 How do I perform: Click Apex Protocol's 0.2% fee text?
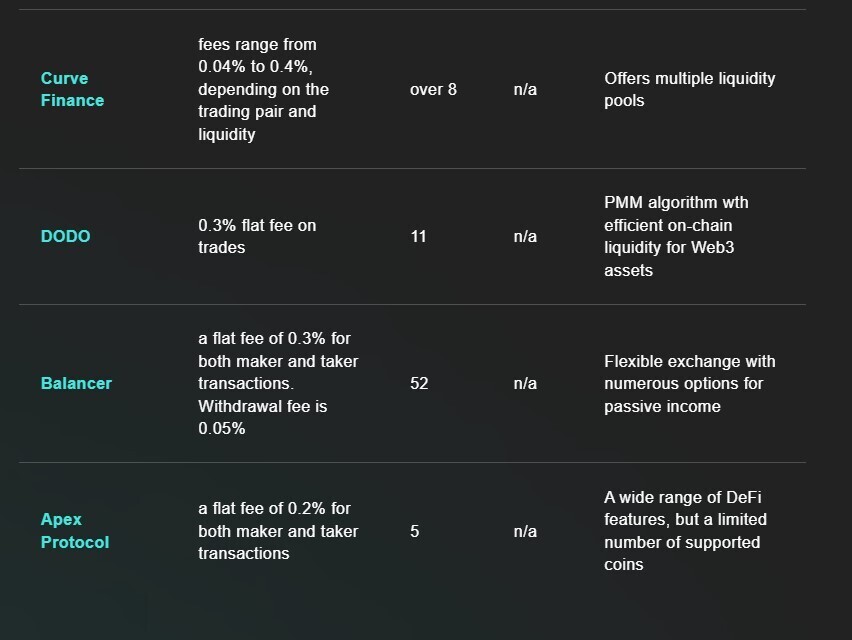[277, 531]
